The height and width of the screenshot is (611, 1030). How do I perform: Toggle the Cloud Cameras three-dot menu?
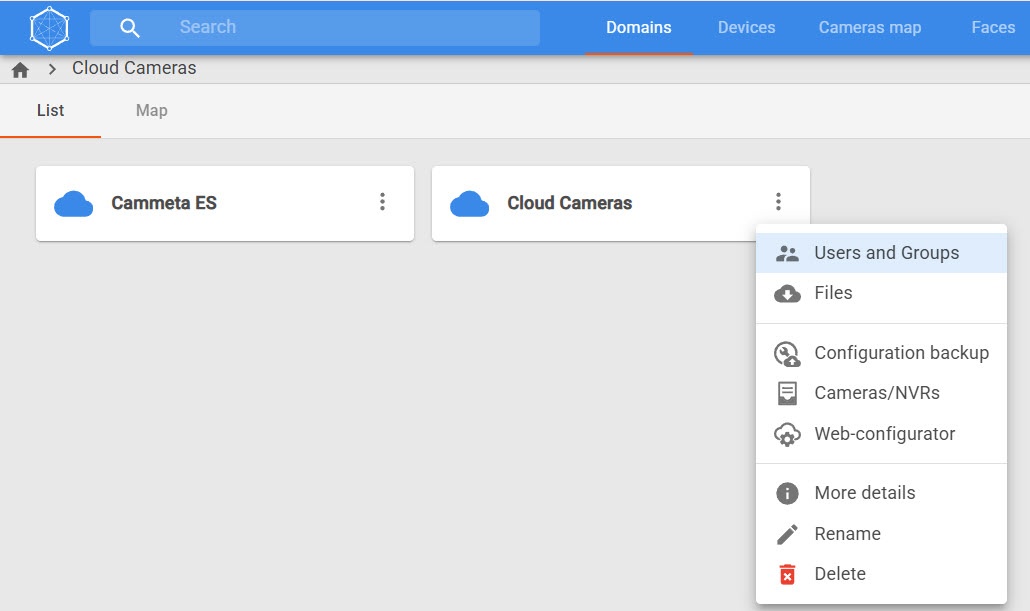778,203
